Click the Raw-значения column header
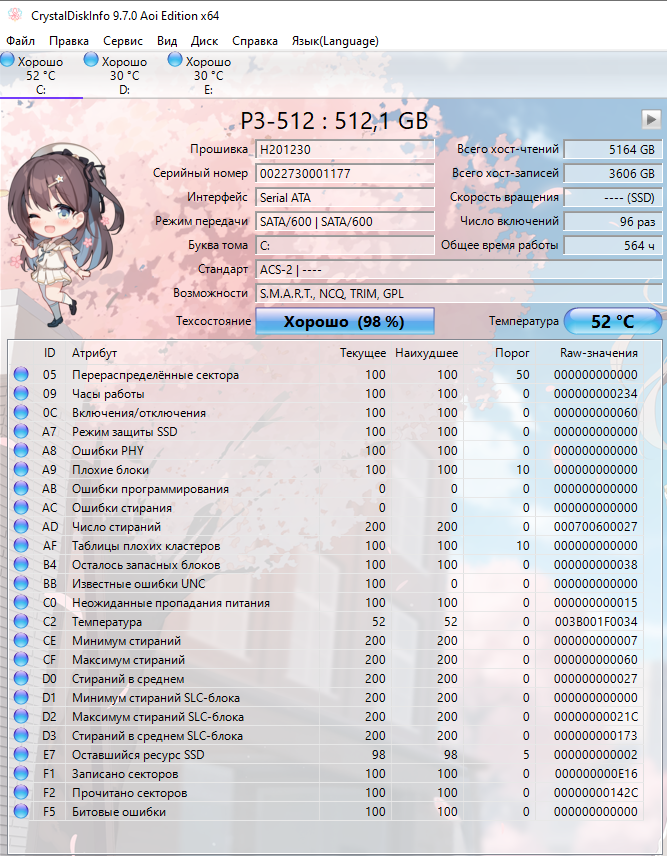The image size is (667, 856). tap(599, 353)
